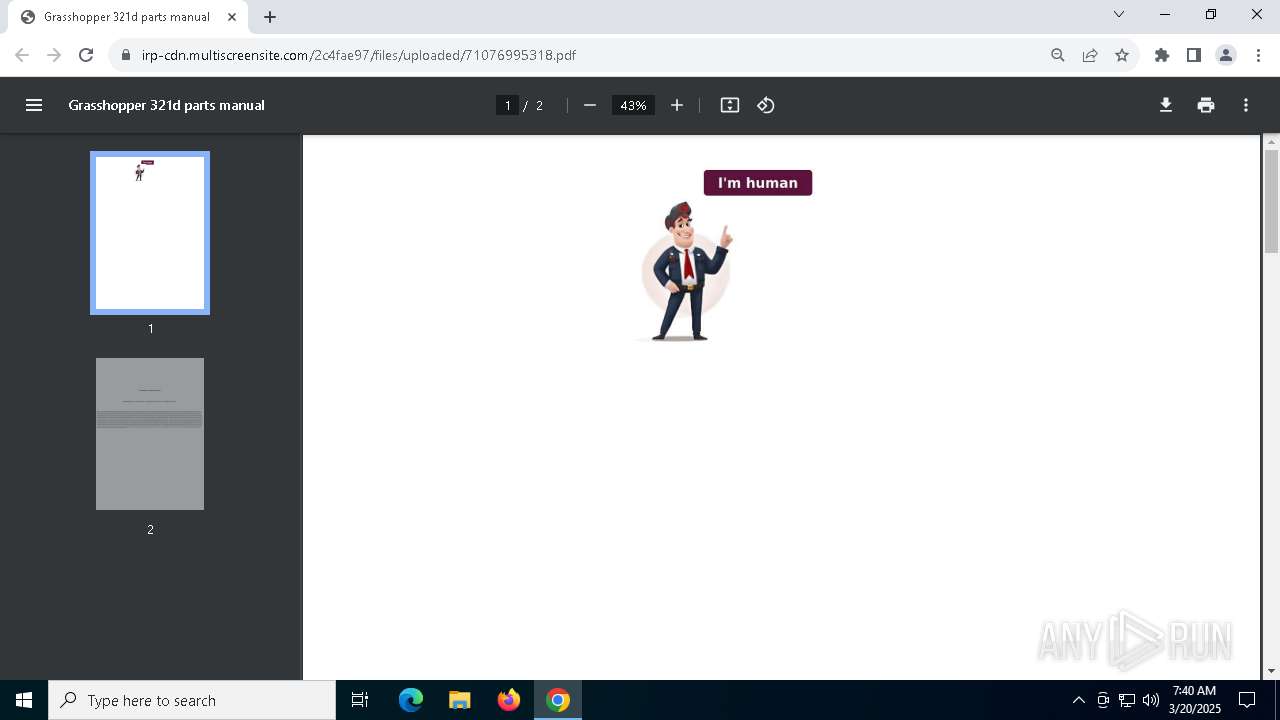Image resolution: width=1280 pixels, height=720 pixels.
Task: Select the Grasshopper 321d parts manual tab
Action: (128, 17)
